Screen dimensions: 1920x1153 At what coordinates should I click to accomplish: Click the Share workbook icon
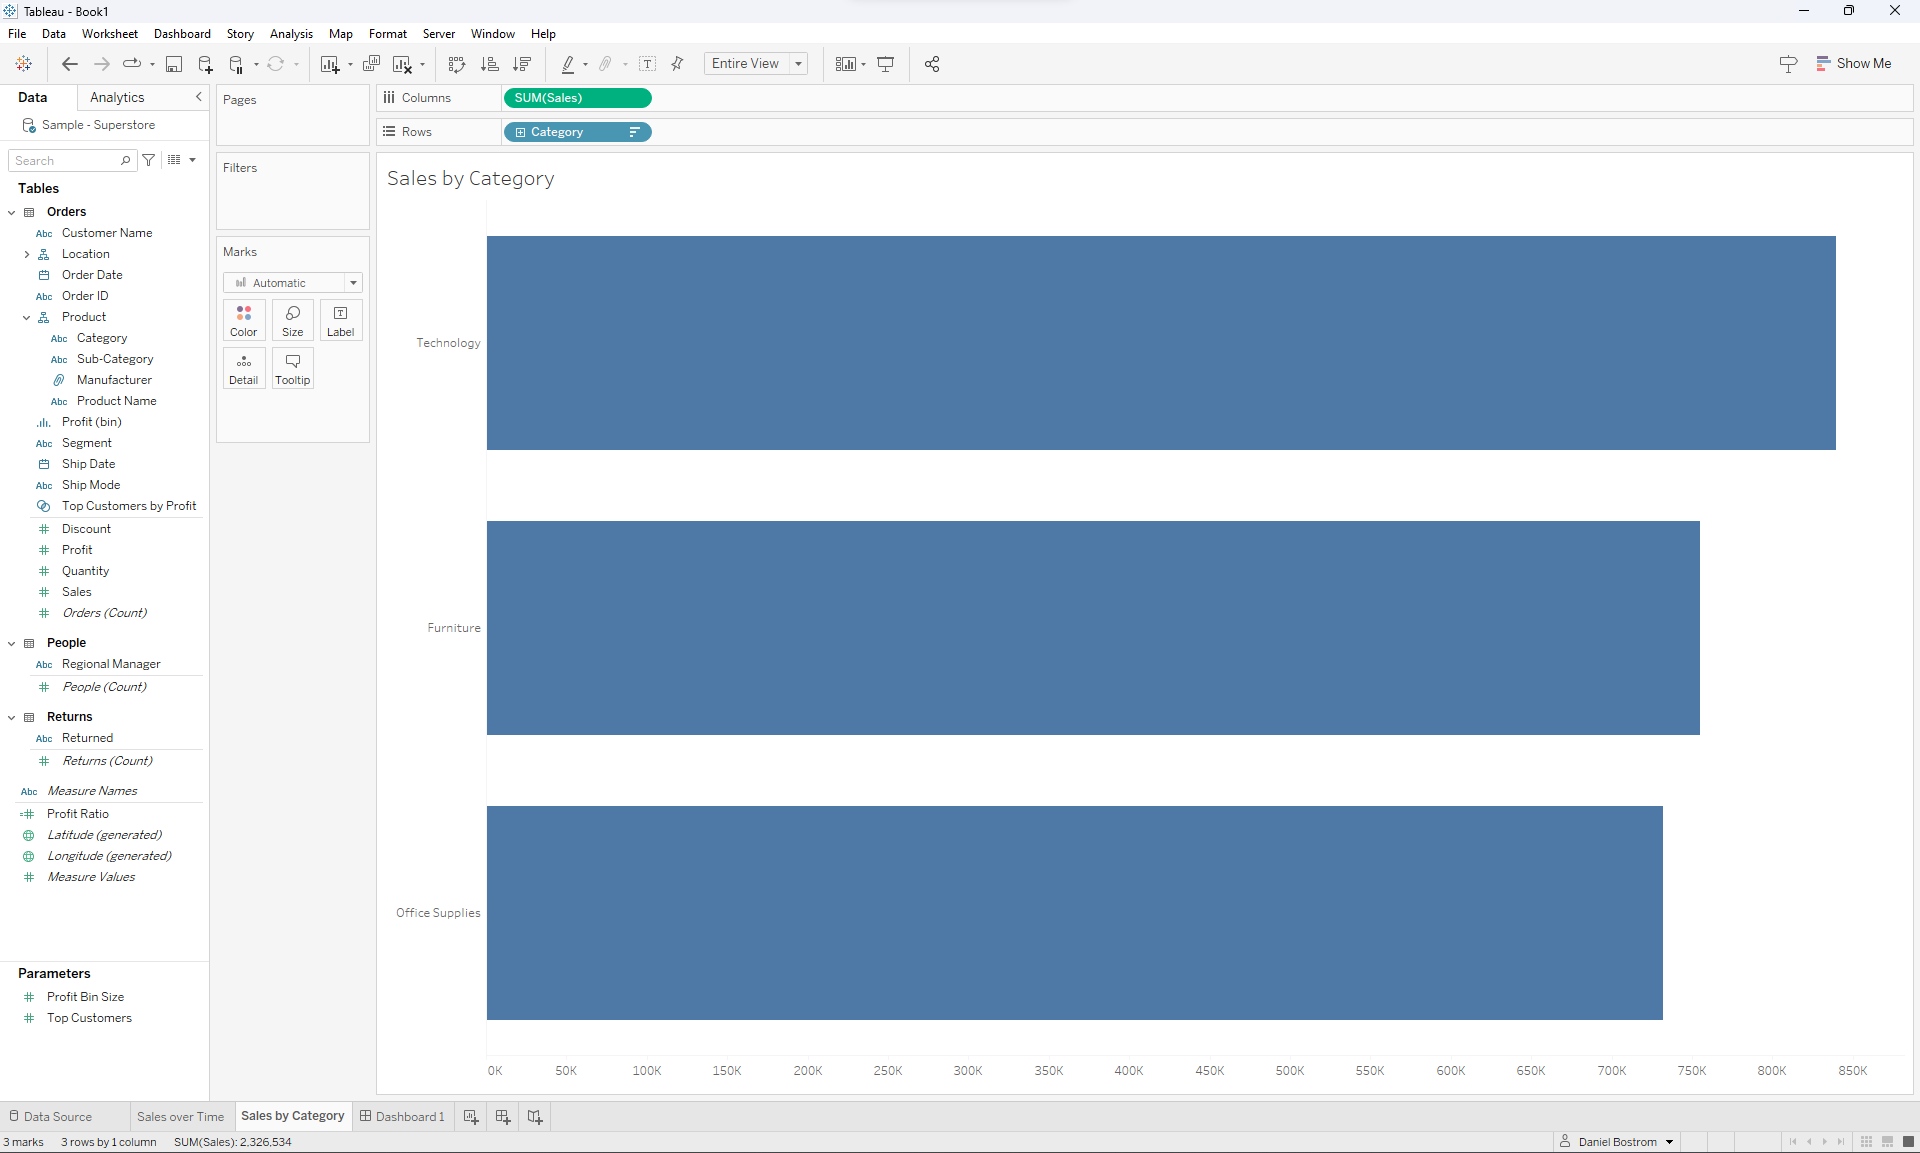(932, 64)
